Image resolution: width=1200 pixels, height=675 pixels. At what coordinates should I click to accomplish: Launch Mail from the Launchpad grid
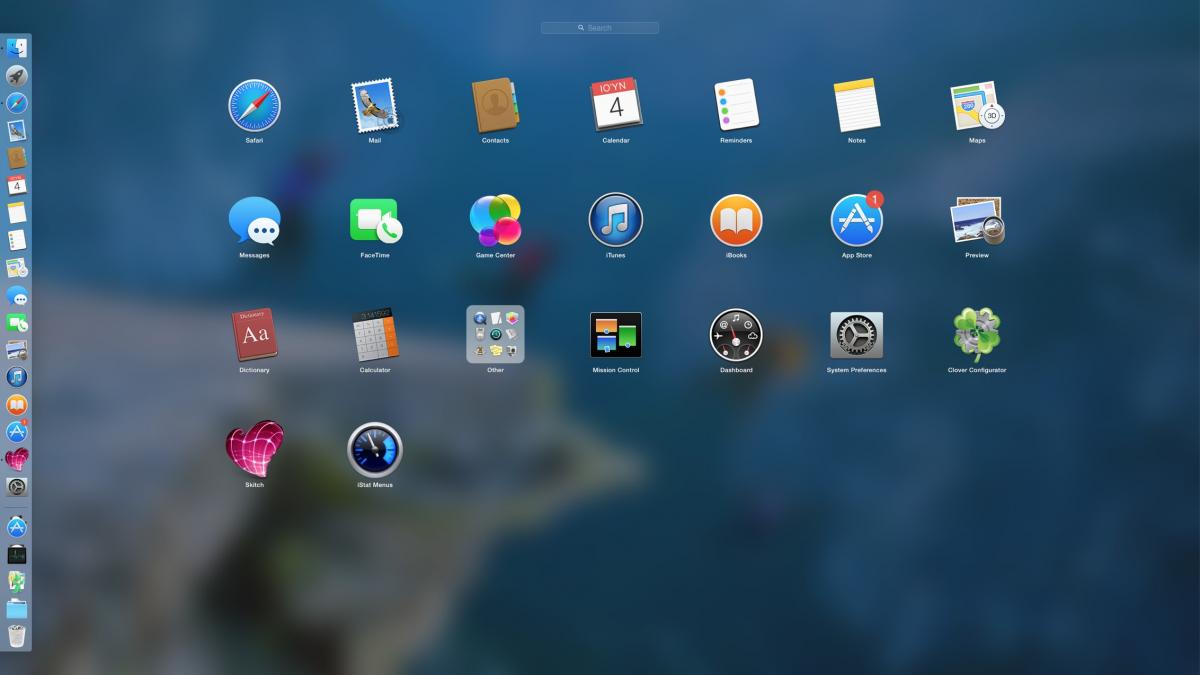(374, 106)
